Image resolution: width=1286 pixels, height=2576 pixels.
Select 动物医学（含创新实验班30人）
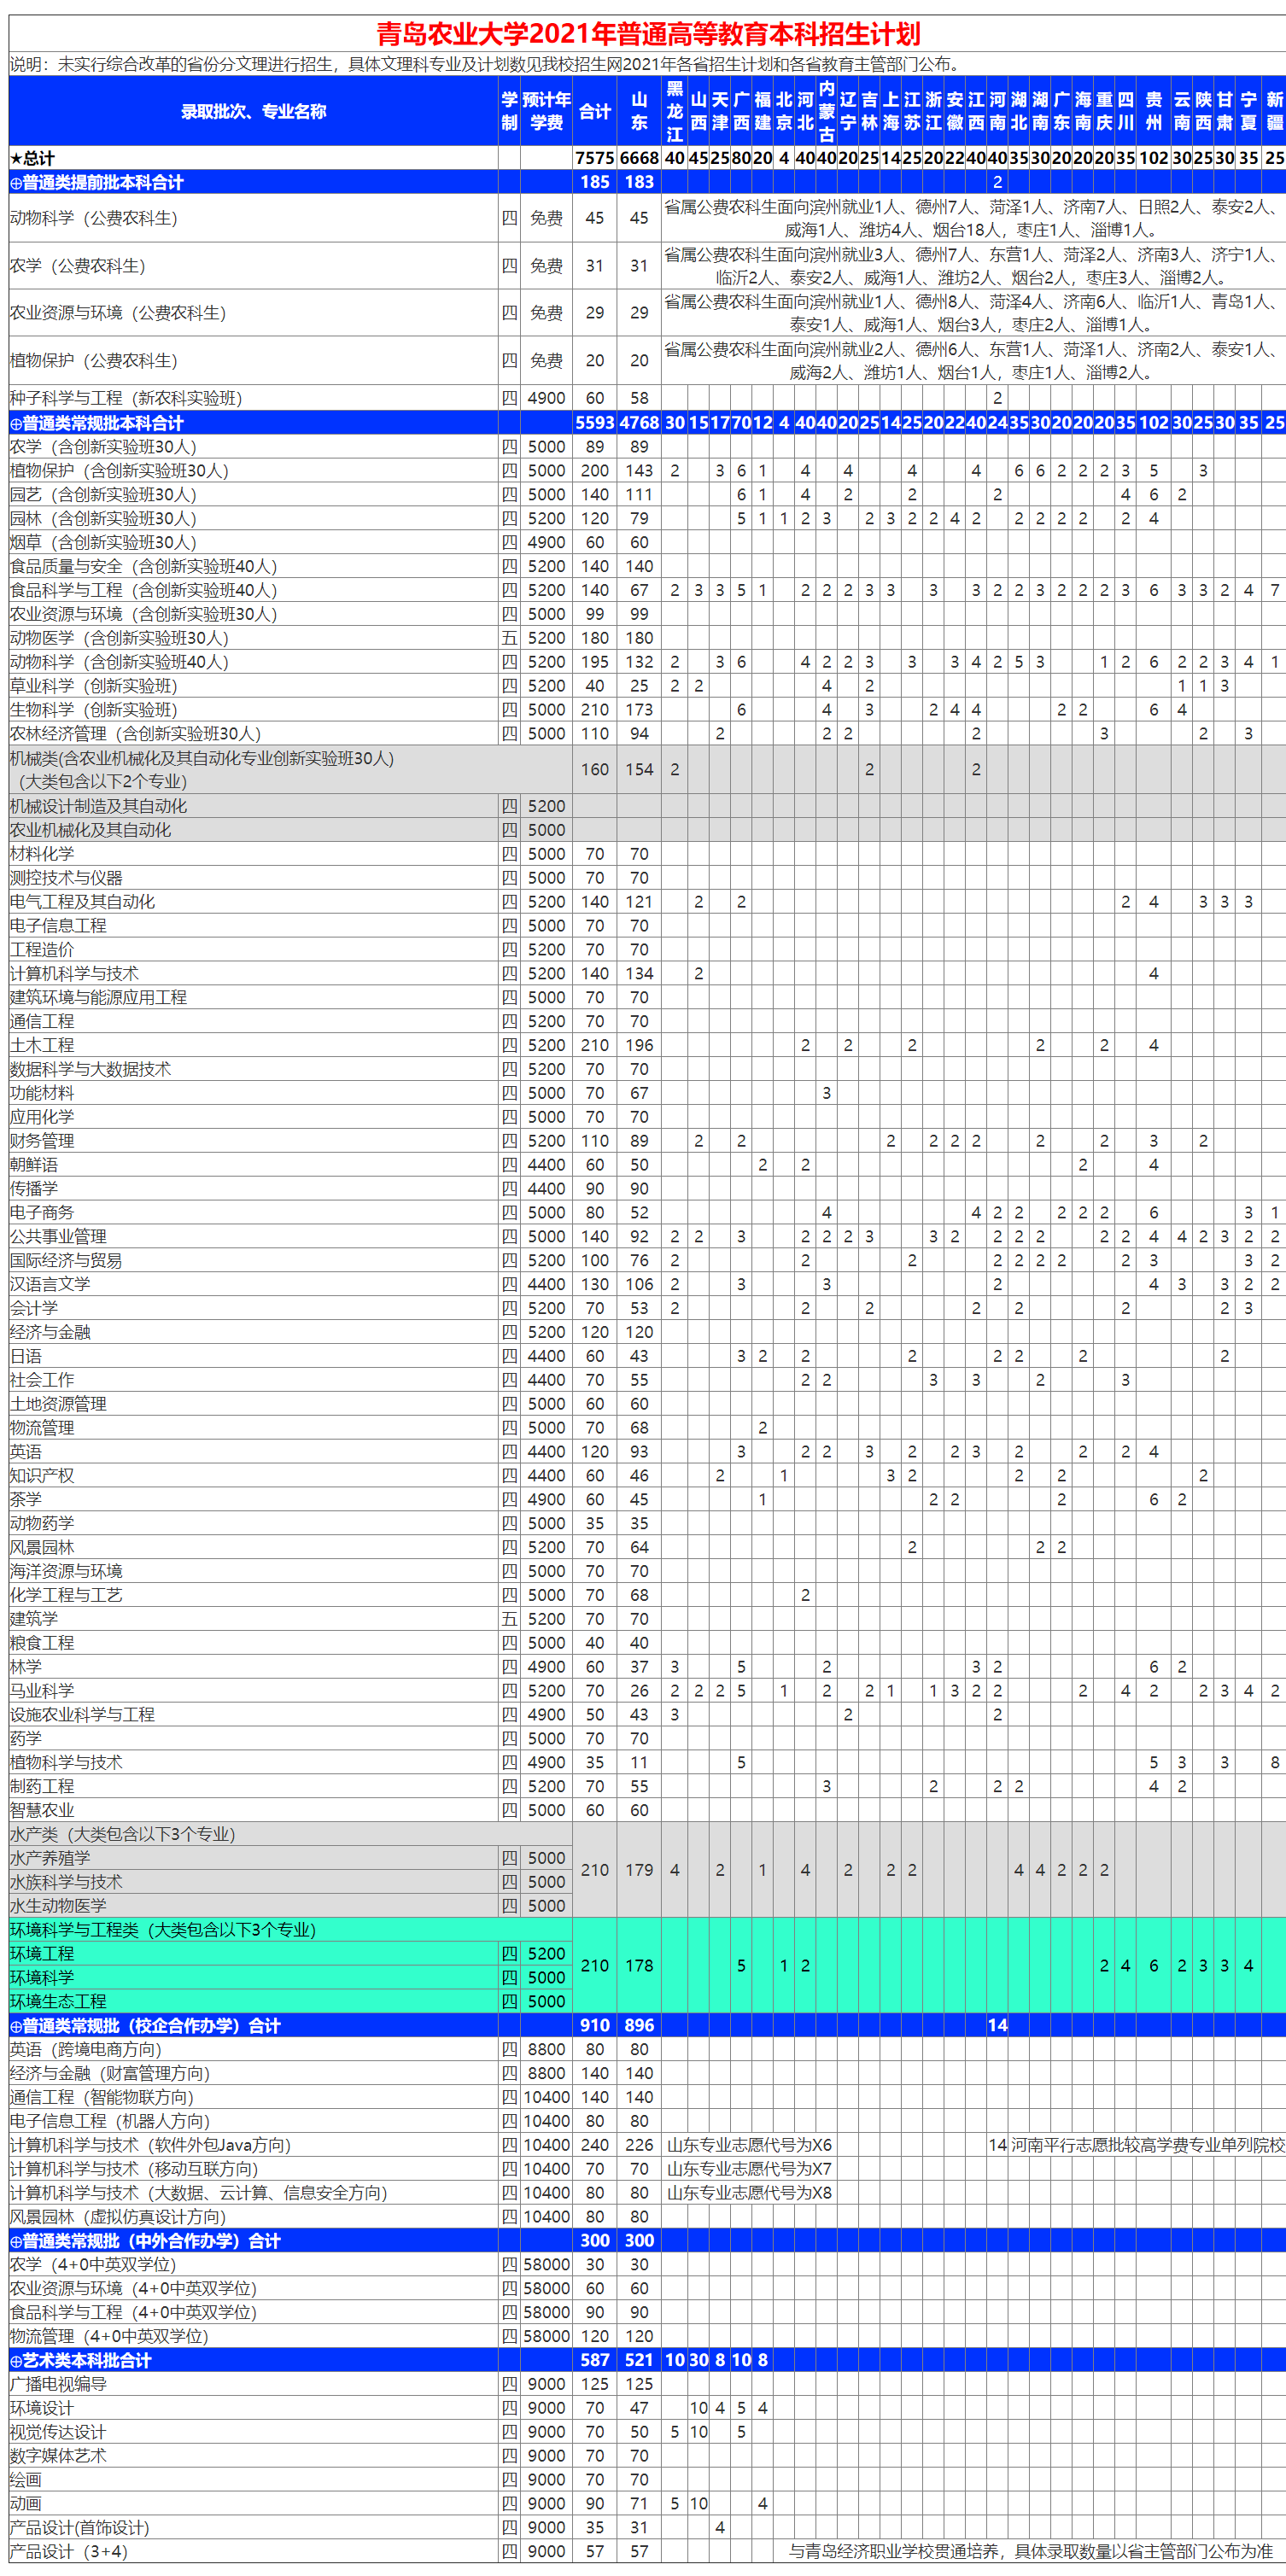click(x=647, y=638)
